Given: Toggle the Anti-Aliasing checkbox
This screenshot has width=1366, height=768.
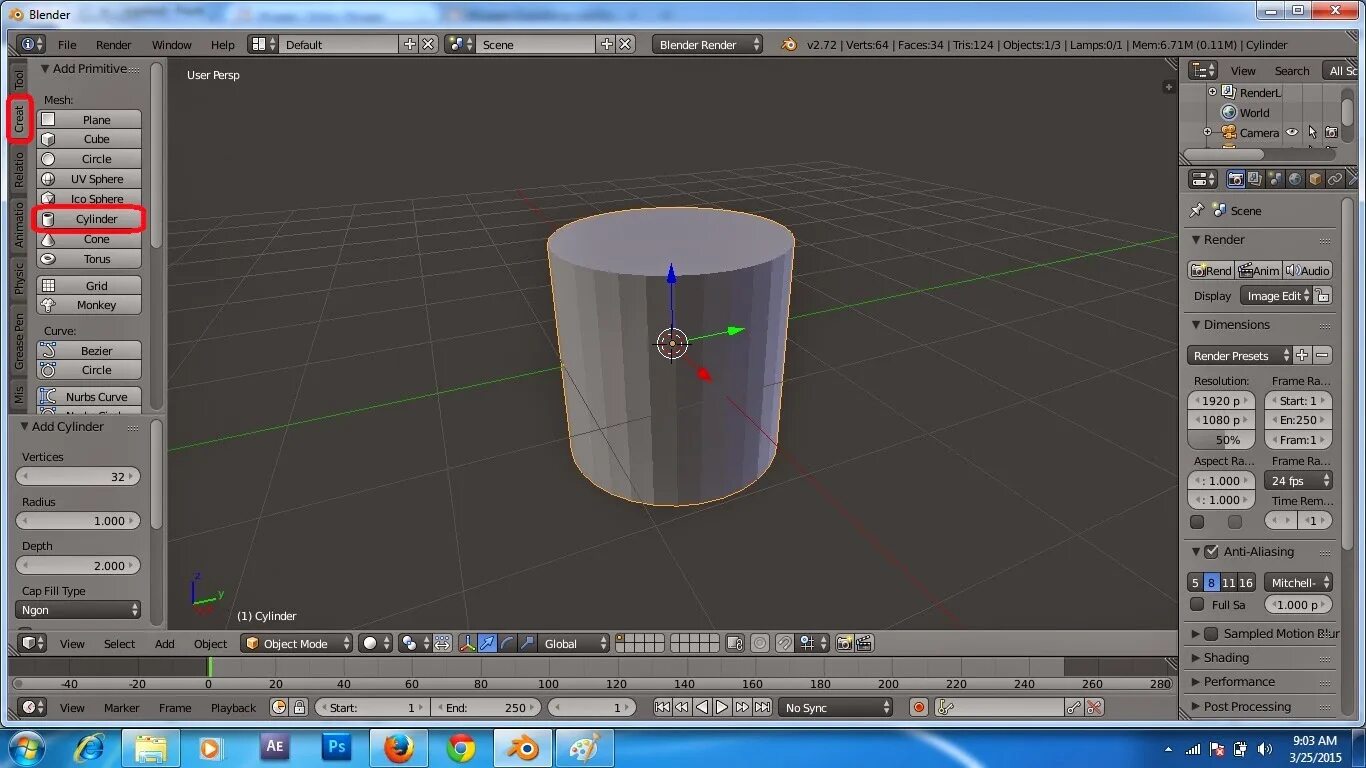Looking at the screenshot, I should (1211, 551).
